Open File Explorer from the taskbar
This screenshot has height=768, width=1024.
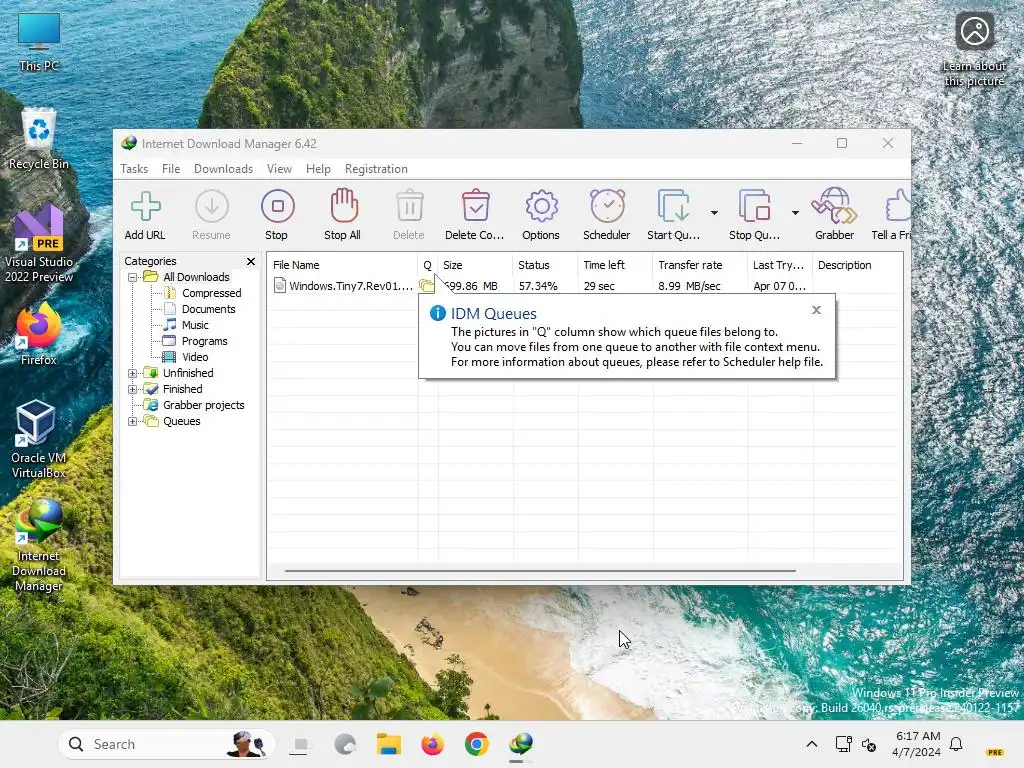click(389, 744)
